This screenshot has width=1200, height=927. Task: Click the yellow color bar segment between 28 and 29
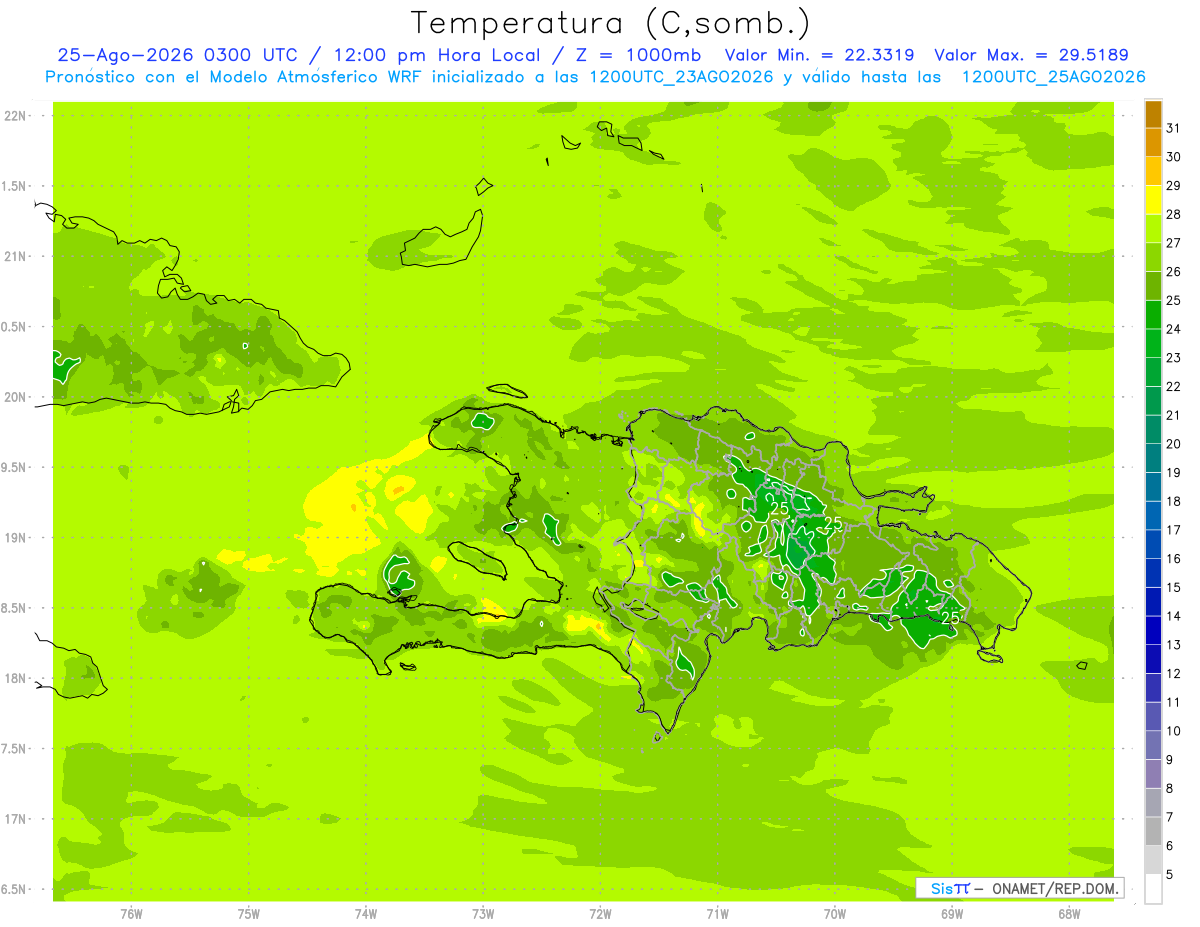(x=1153, y=200)
